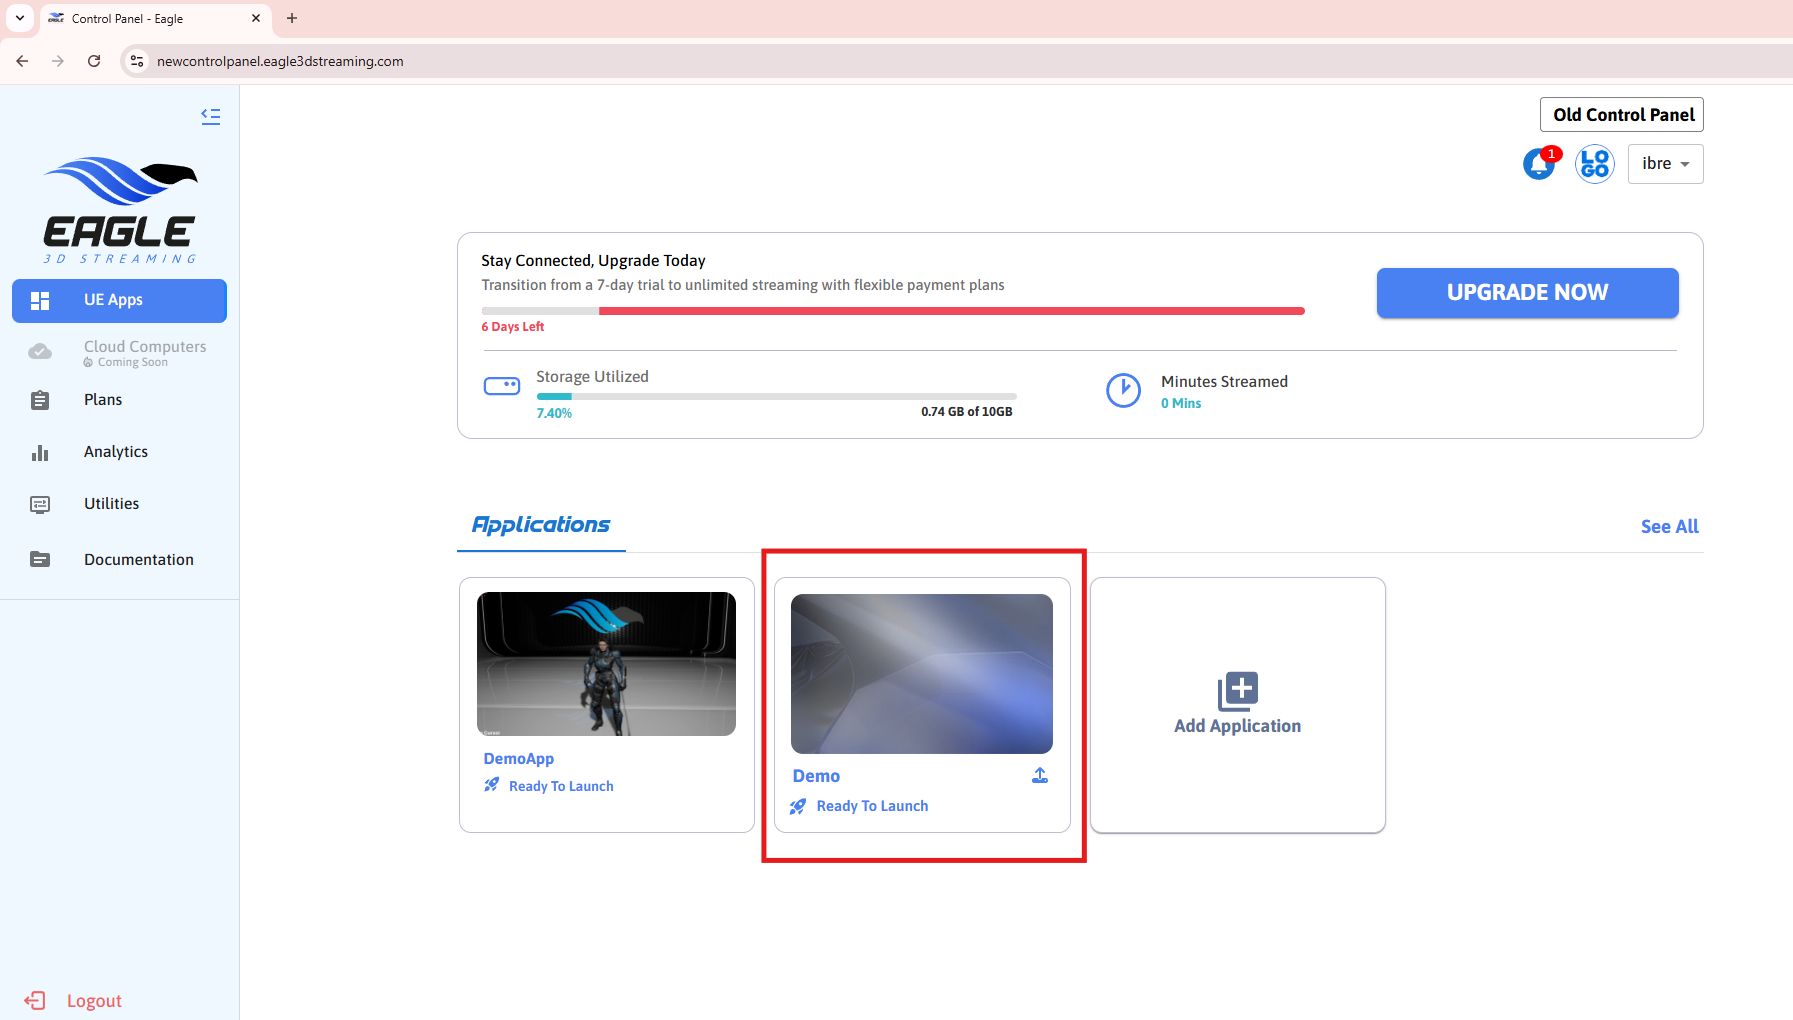Click the Add Application plus icon
Viewport: 1793px width, 1020px height.
pos(1237,691)
